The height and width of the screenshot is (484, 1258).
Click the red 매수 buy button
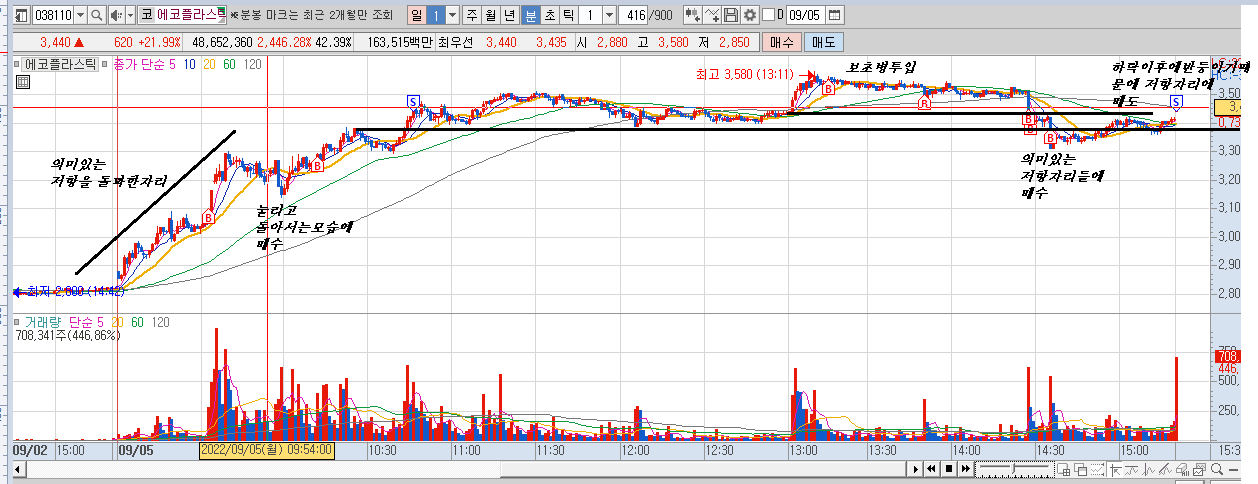pos(782,42)
